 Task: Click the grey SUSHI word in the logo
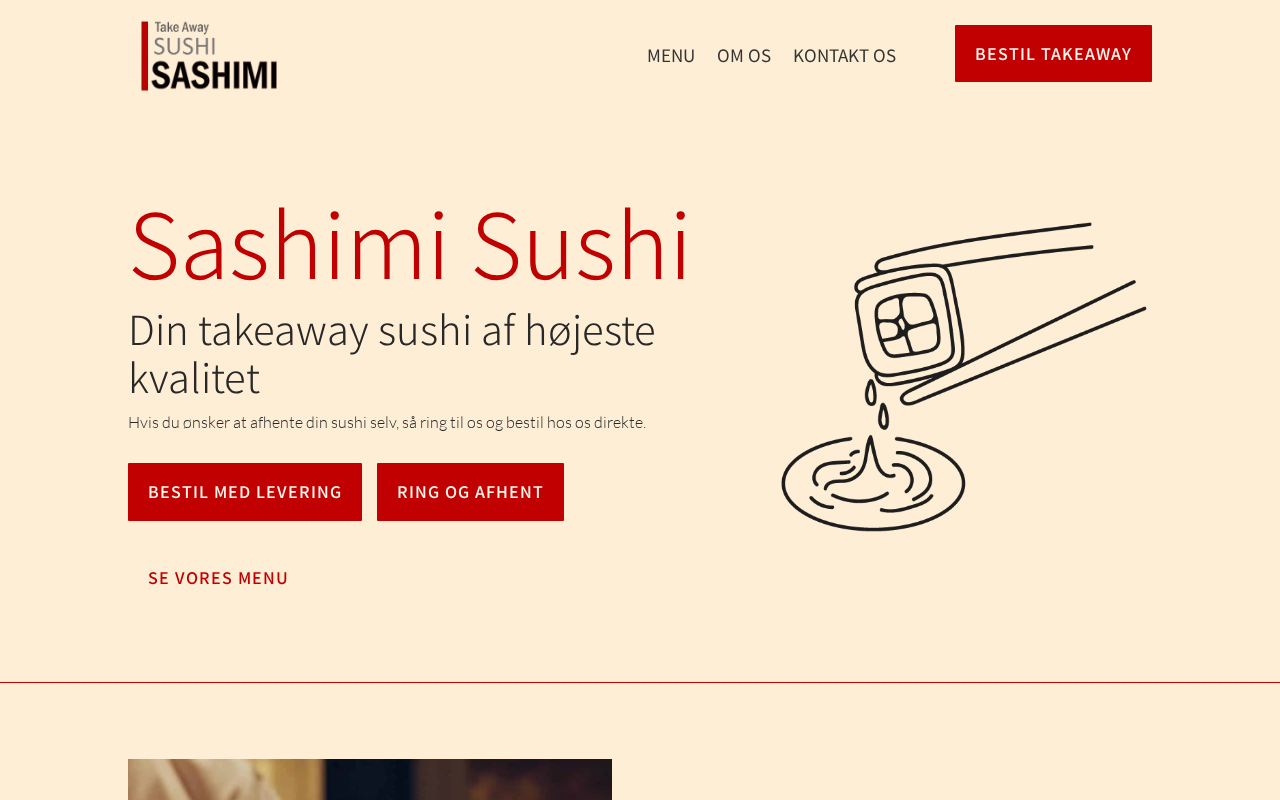[x=185, y=46]
